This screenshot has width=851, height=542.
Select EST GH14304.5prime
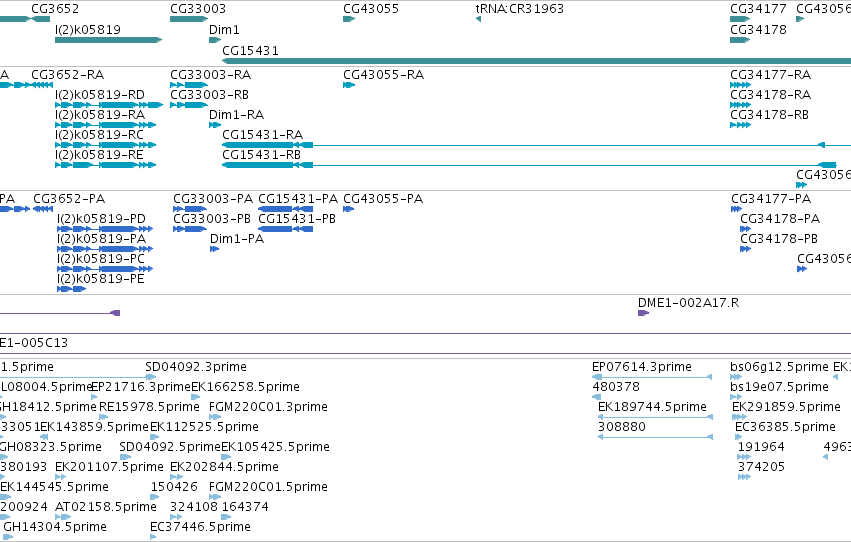coord(8,538)
